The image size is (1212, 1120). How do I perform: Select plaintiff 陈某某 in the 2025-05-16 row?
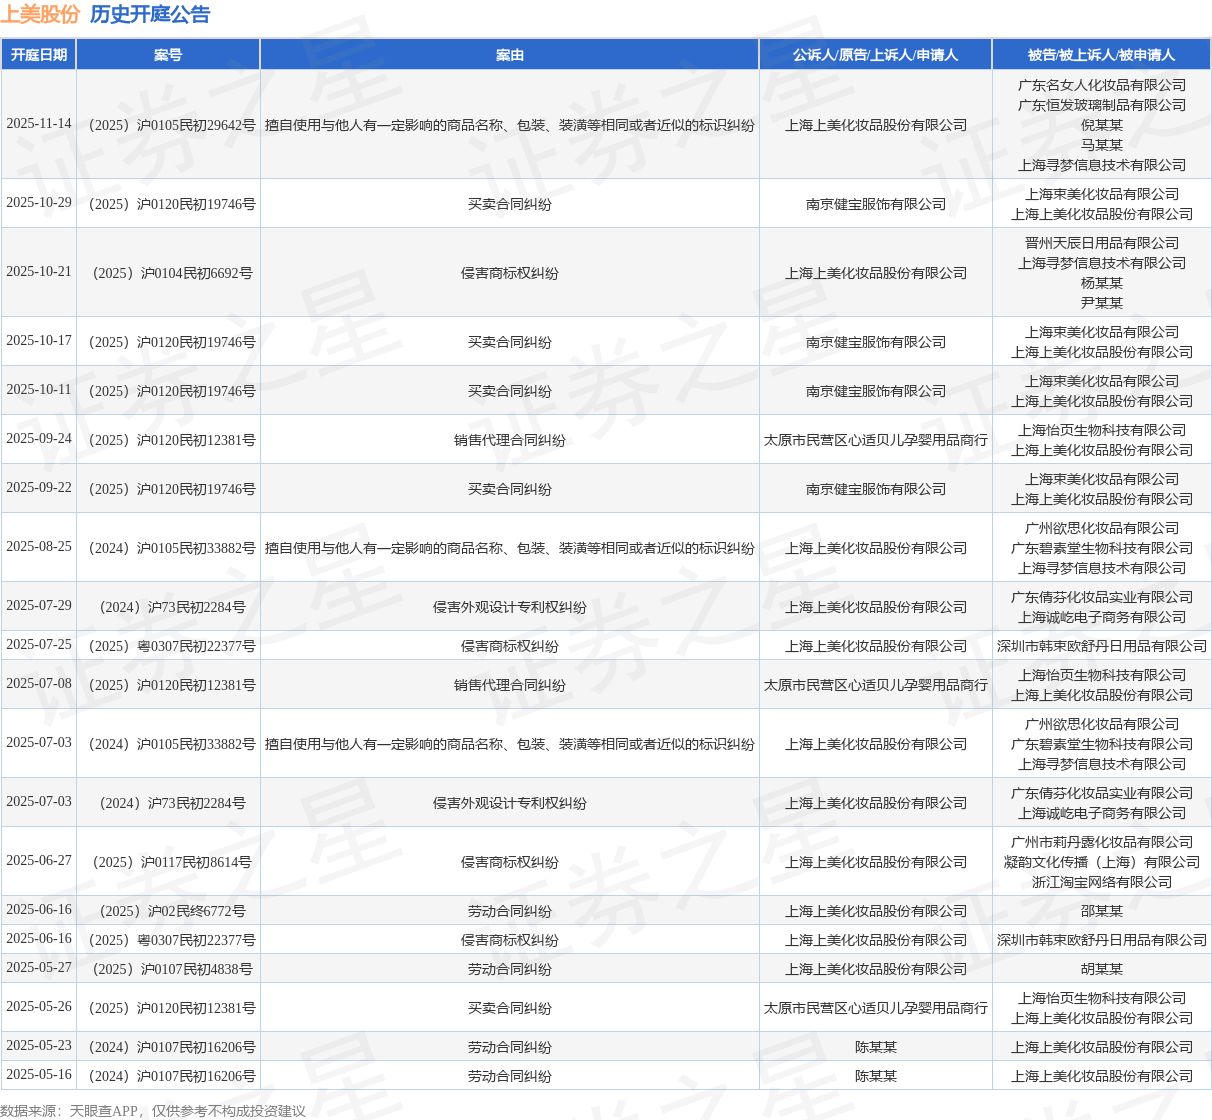(x=876, y=1076)
